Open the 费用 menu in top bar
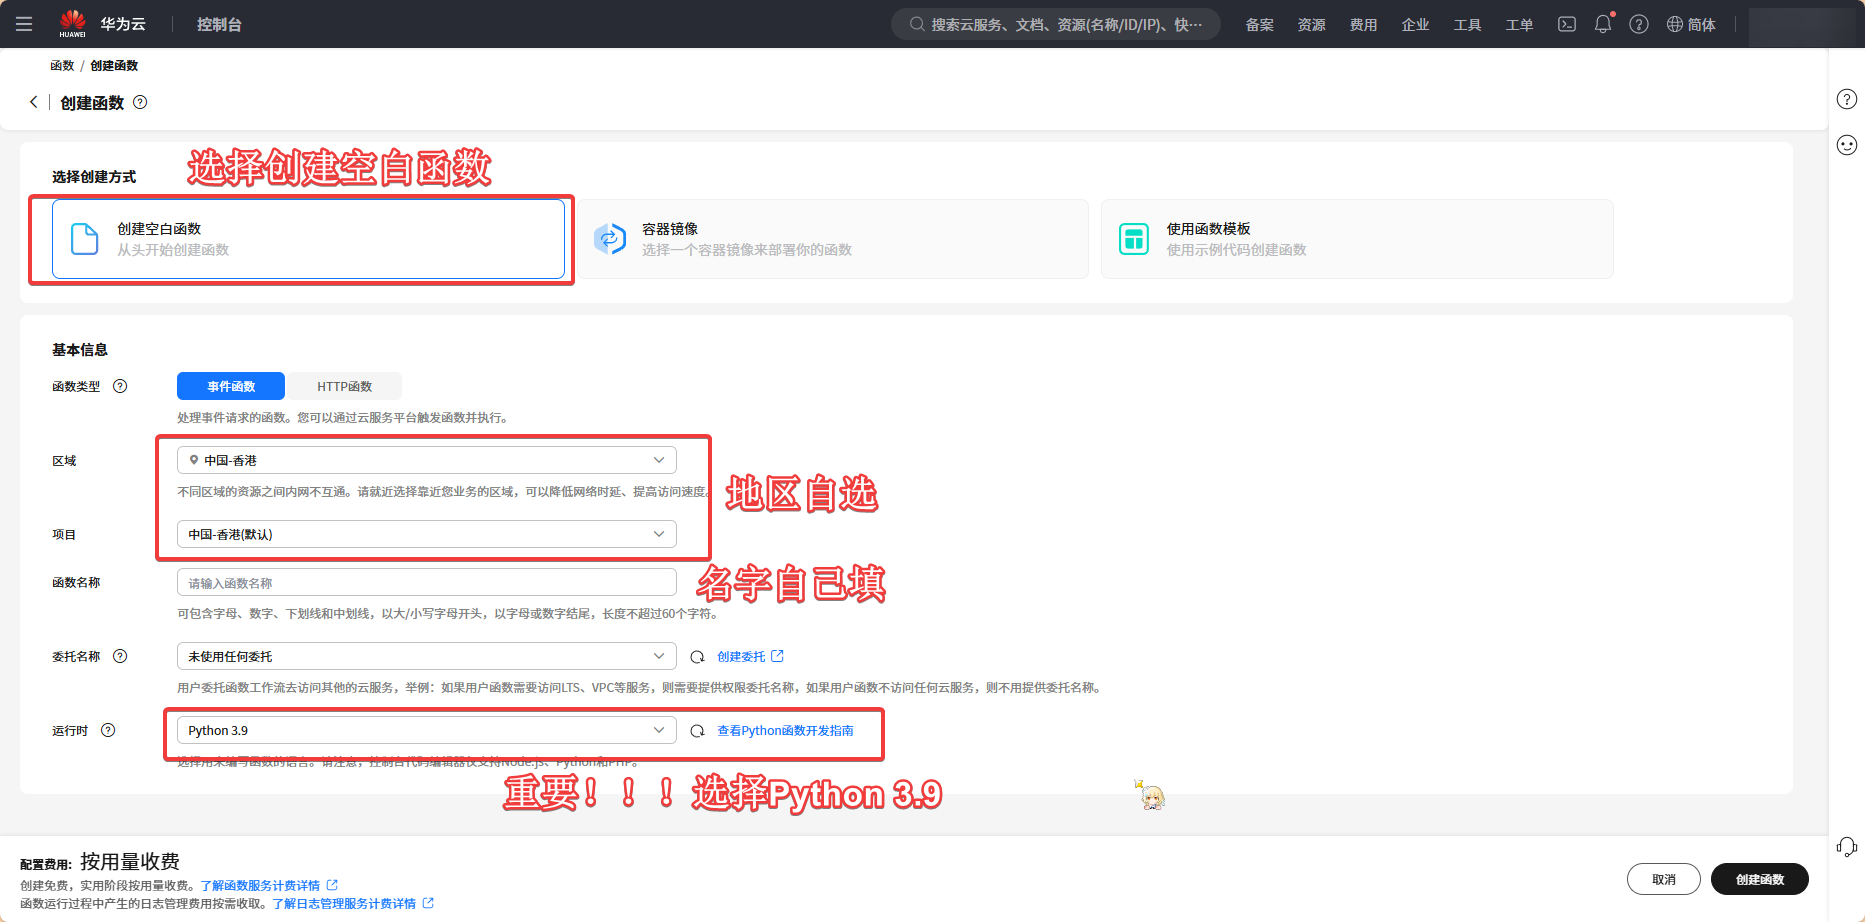 tap(1363, 24)
